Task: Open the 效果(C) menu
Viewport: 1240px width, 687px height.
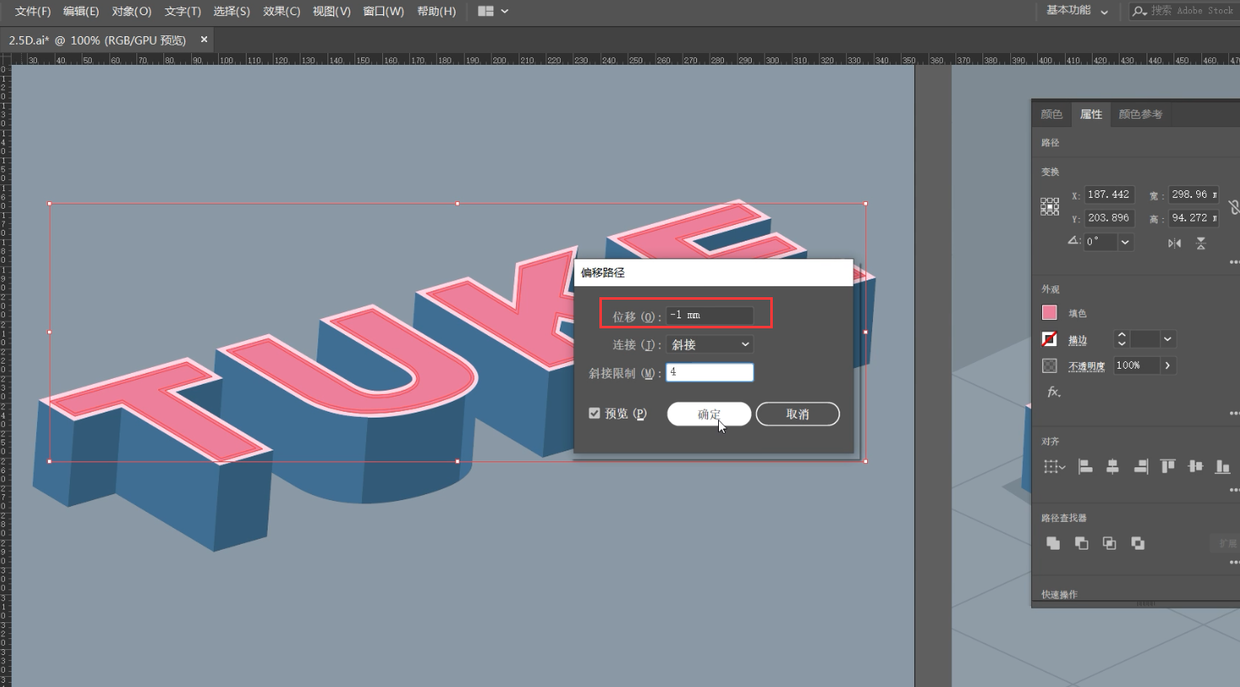Action: tap(281, 11)
